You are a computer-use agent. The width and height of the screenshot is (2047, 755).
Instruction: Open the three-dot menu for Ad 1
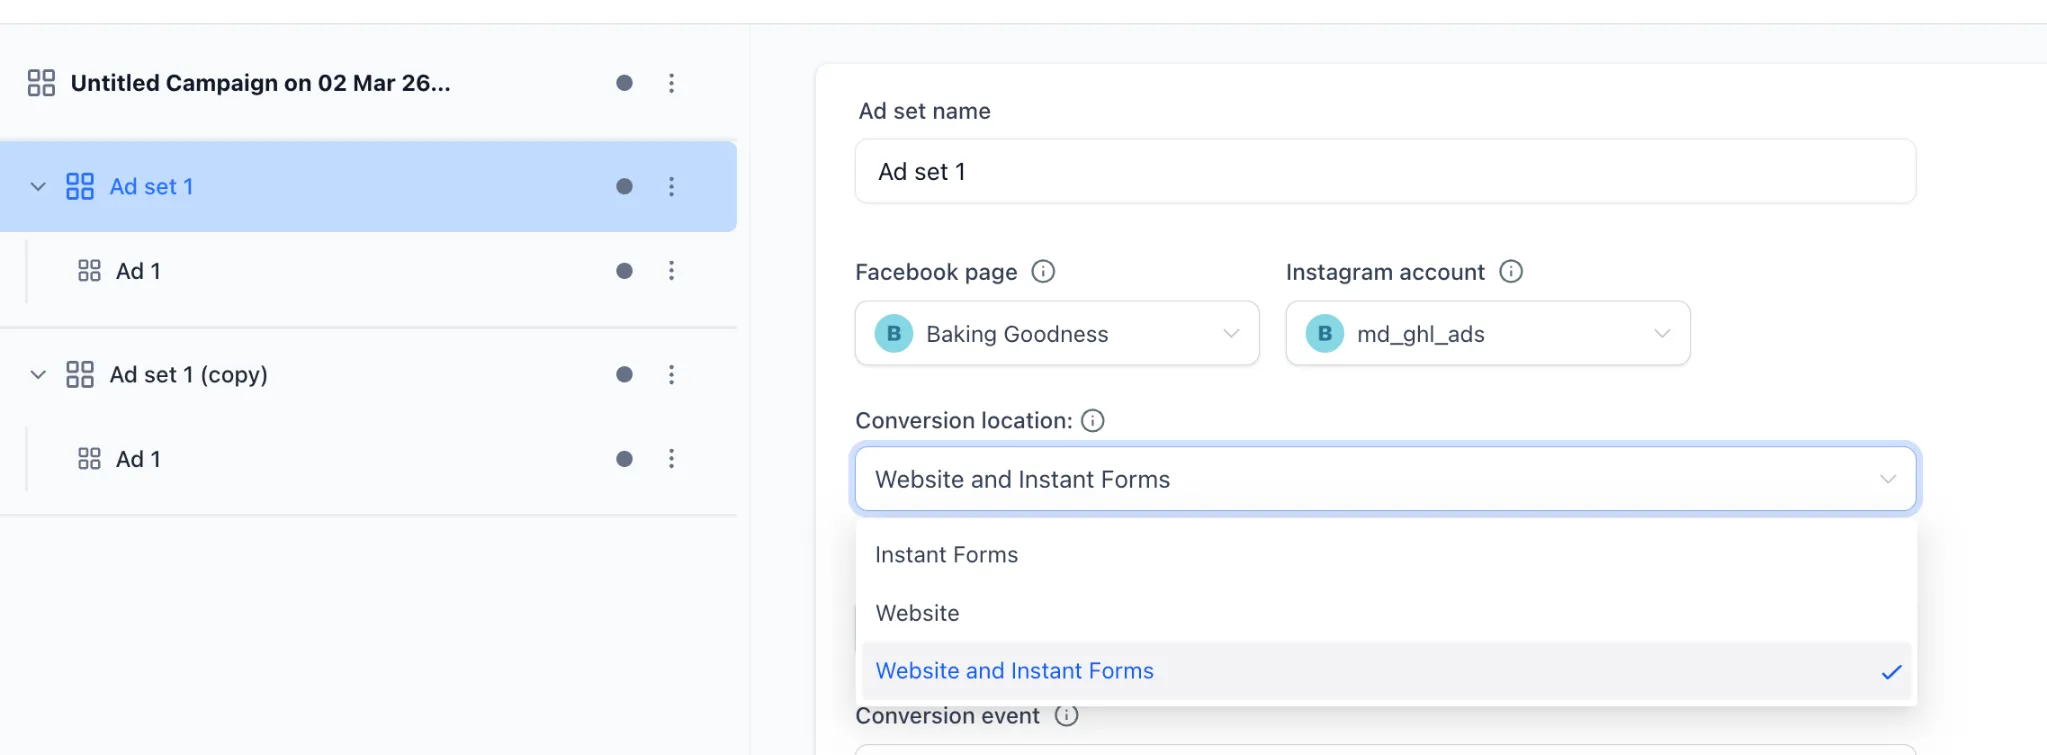coord(672,270)
